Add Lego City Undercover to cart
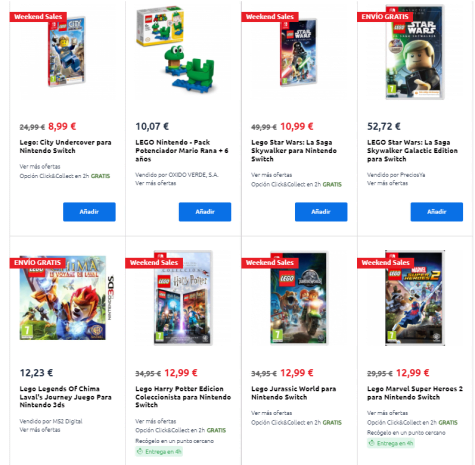The height and width of the screenshot is (465, 475). [x=89, y=212]
